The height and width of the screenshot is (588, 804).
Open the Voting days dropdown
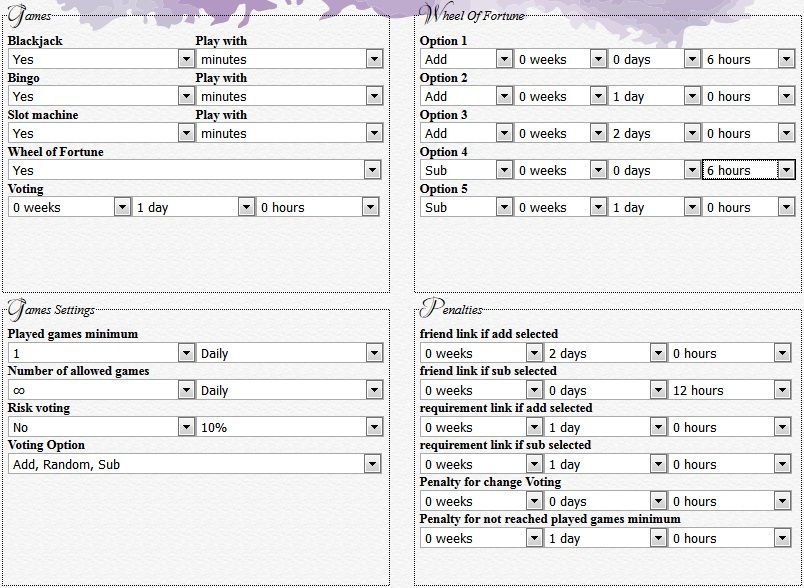pos(193,207)
